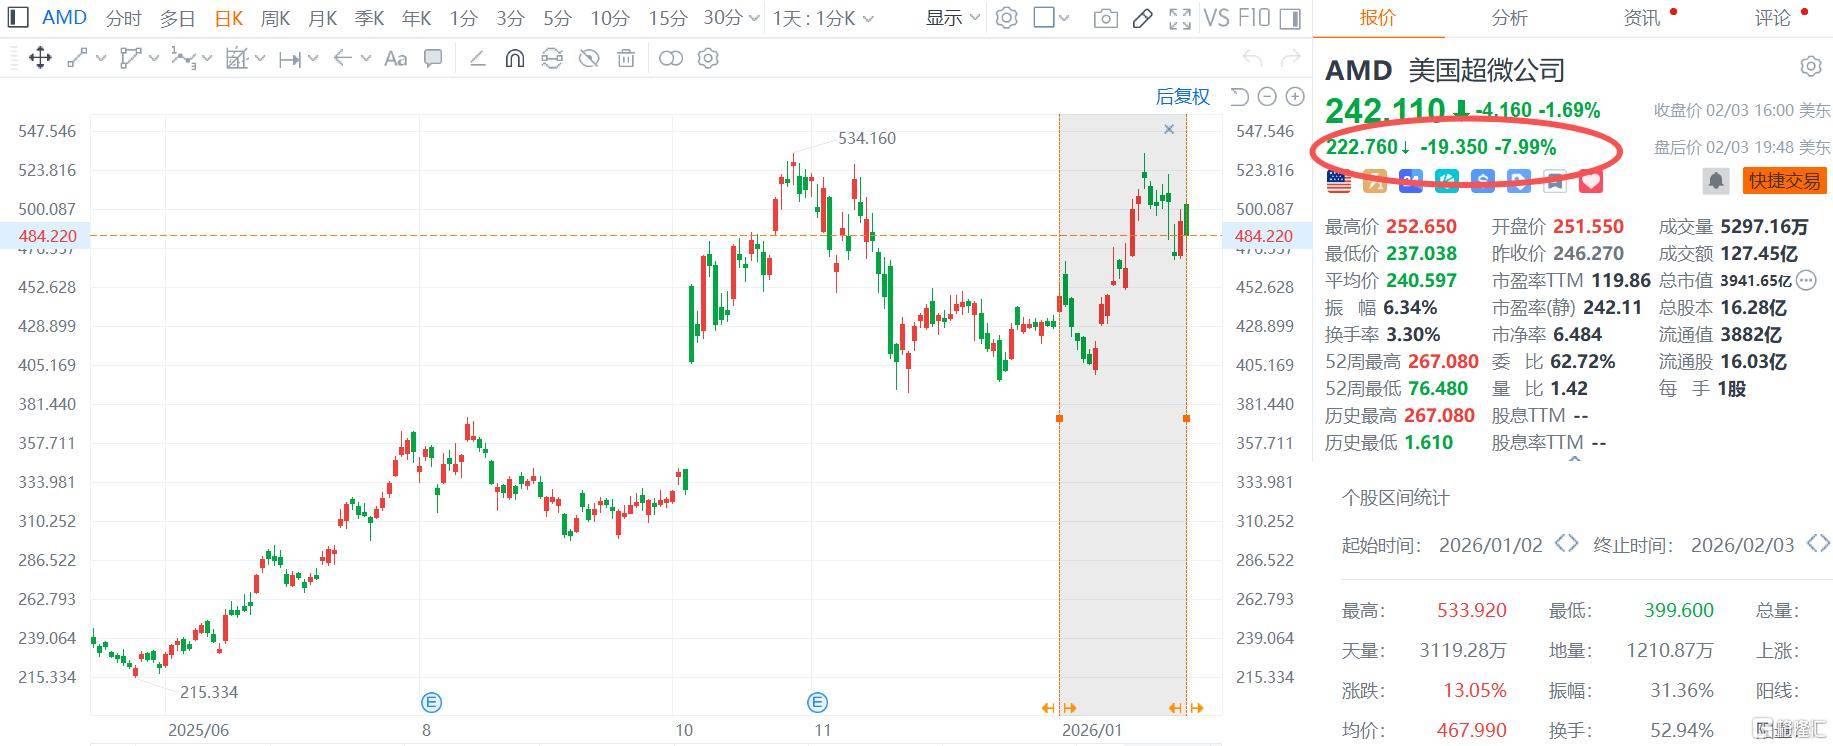
Task: Select the magnet snap drawing tool
Action: pyautogui.click(x=514, y=59)
